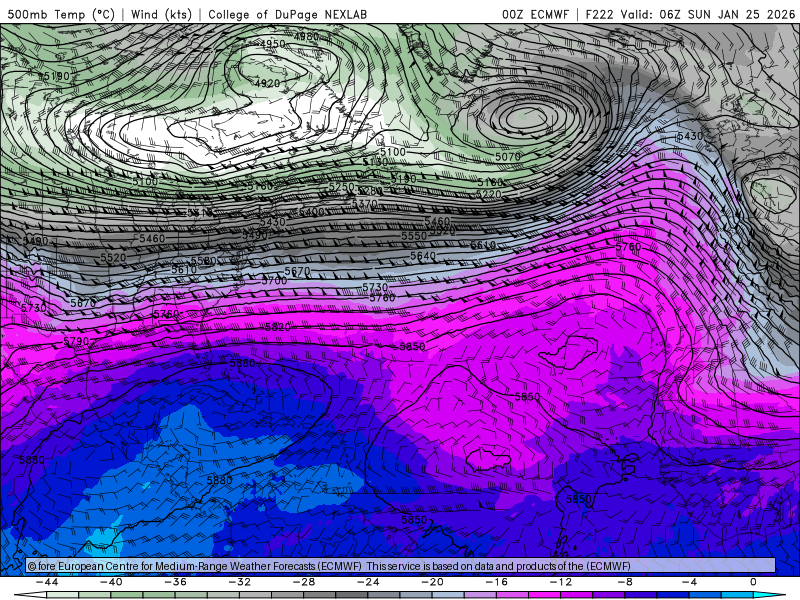The image size is (800, 600).
Task: Click the -28 color scale label
Action: 304,582
